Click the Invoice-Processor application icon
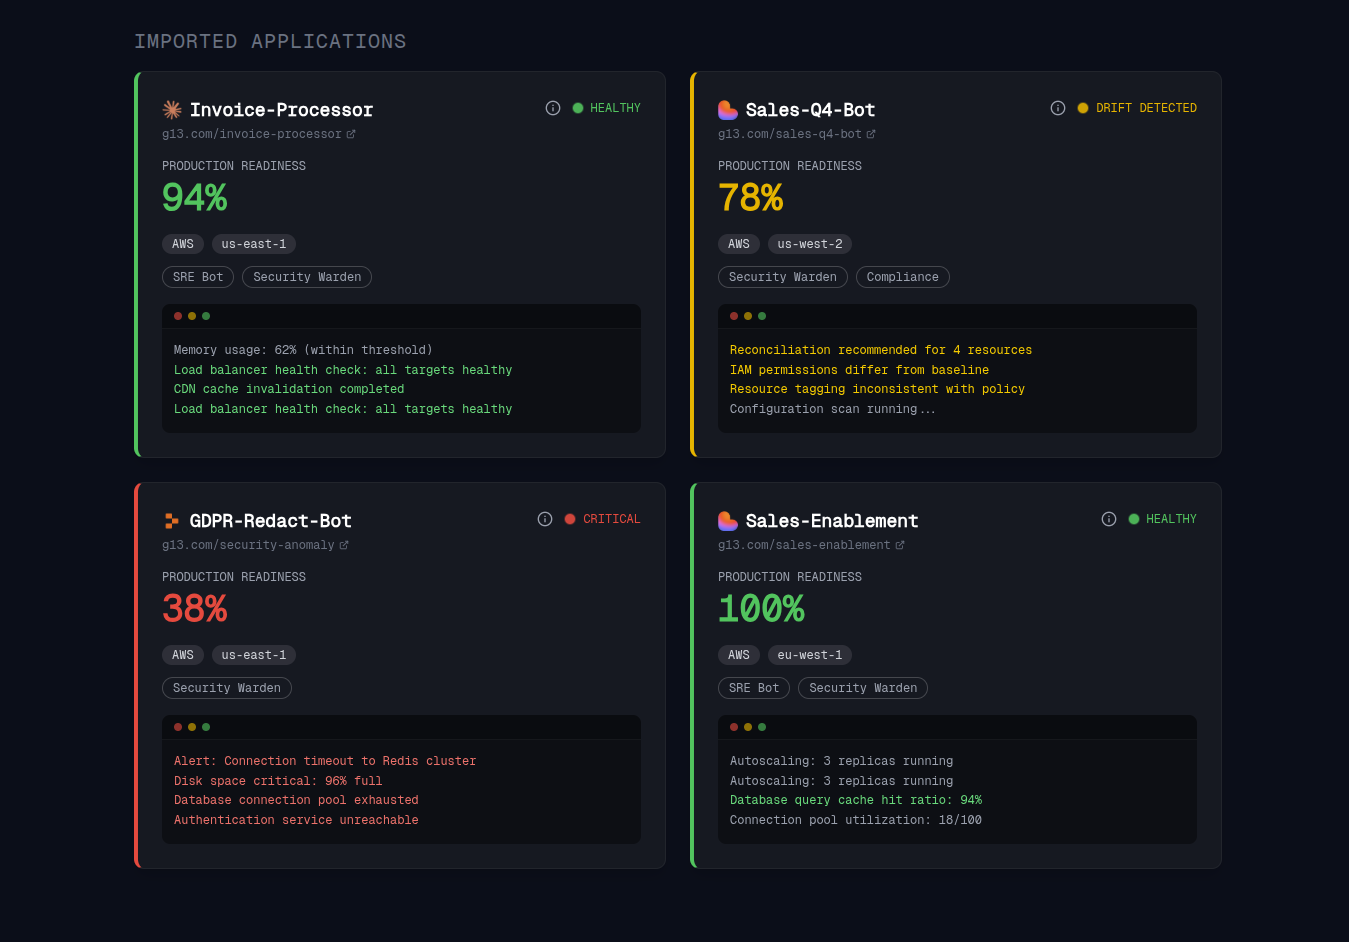The height and width of the screenshot is (942, 1349). pyautogui.click(x=172, y=108)
